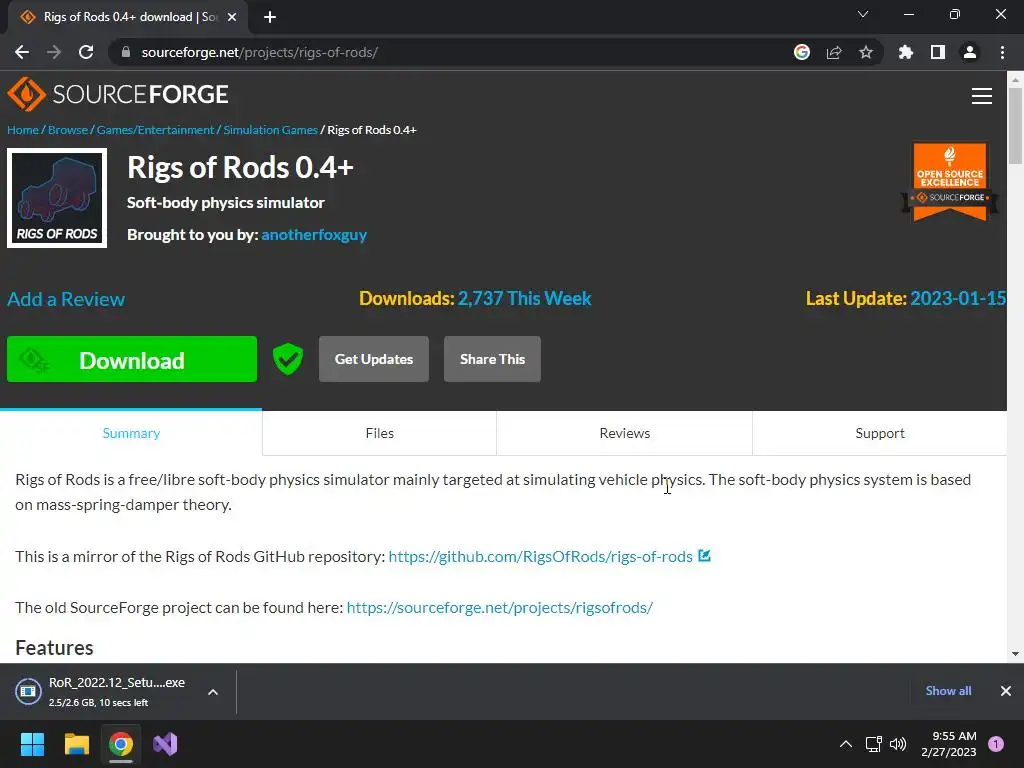Click Games/Entertainment breadcrumb
The height and width of the screenshot is (768, 1024).
(x=155, y=130)
